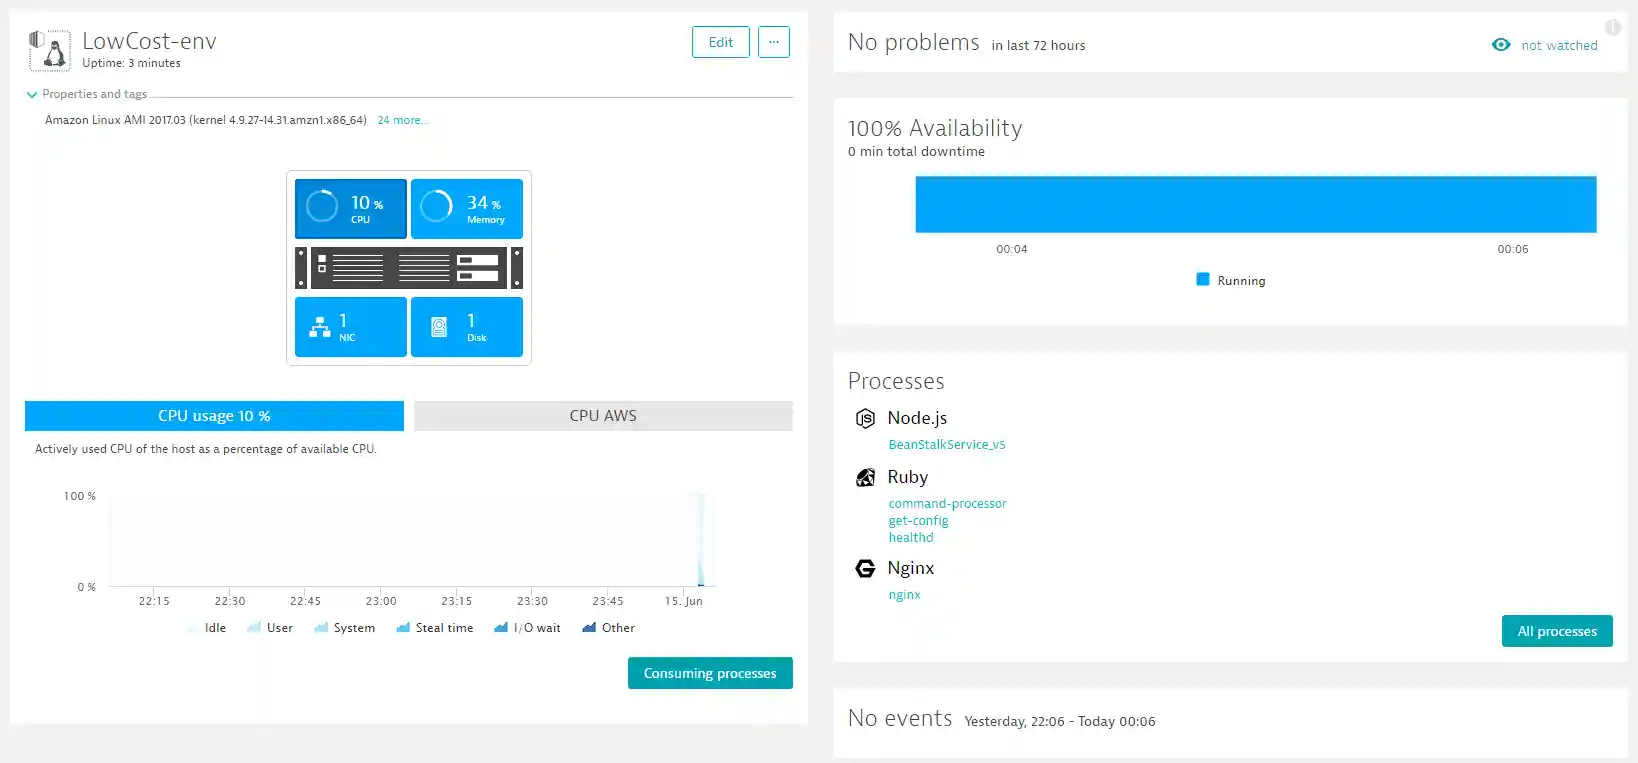Expand the '24 more...' properties link

pos(403,120)
